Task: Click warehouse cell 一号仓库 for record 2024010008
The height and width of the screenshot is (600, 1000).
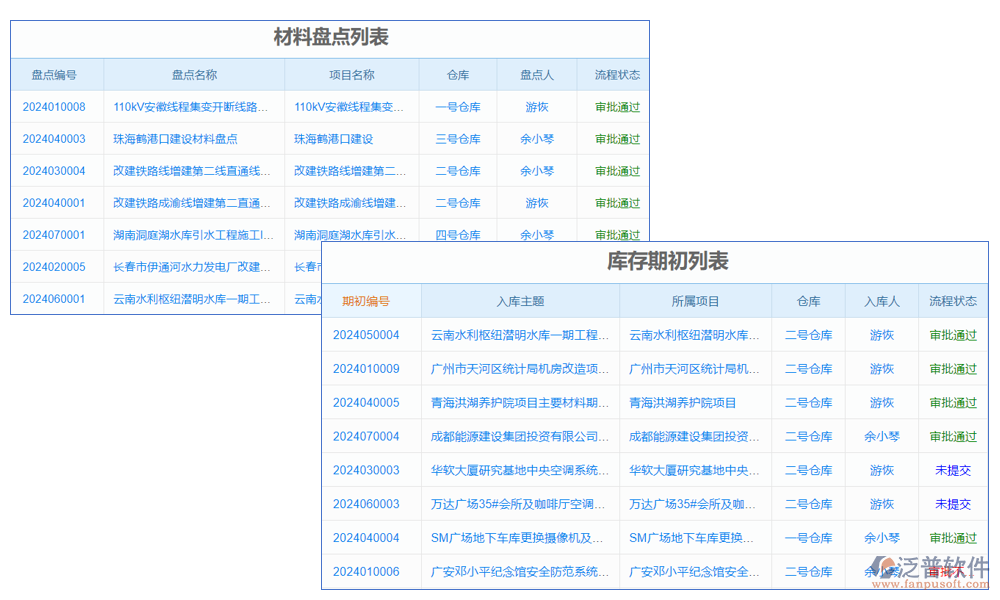Action: [x=458, y=106]
